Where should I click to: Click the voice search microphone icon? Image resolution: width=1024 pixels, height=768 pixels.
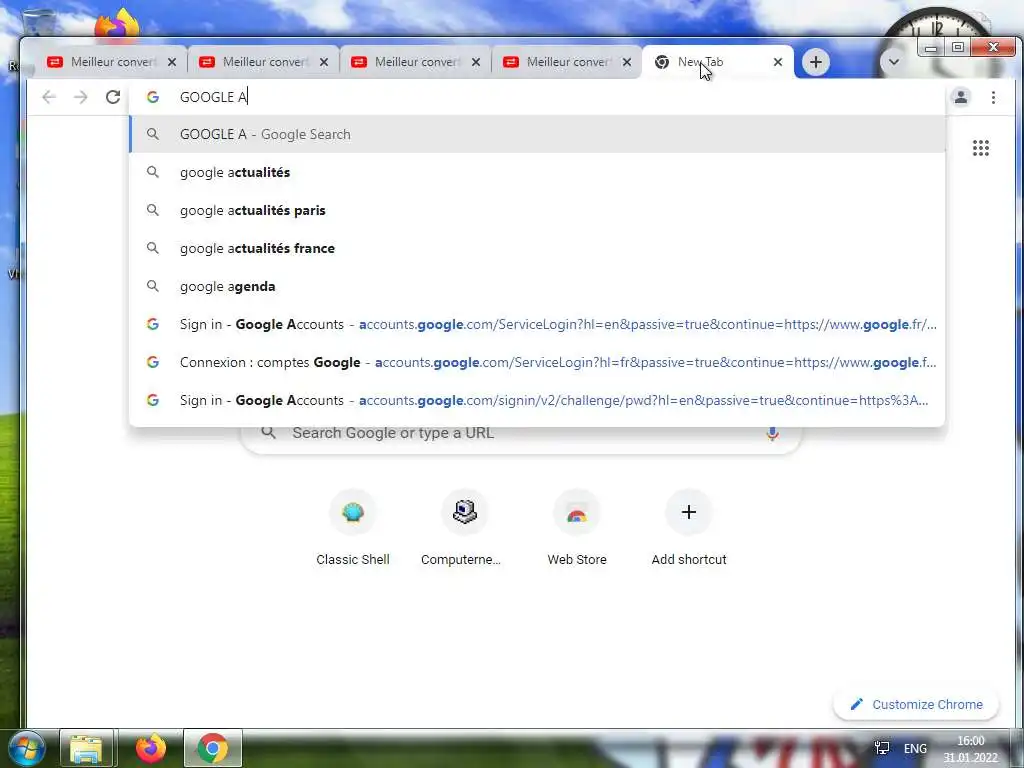[772, 433]
